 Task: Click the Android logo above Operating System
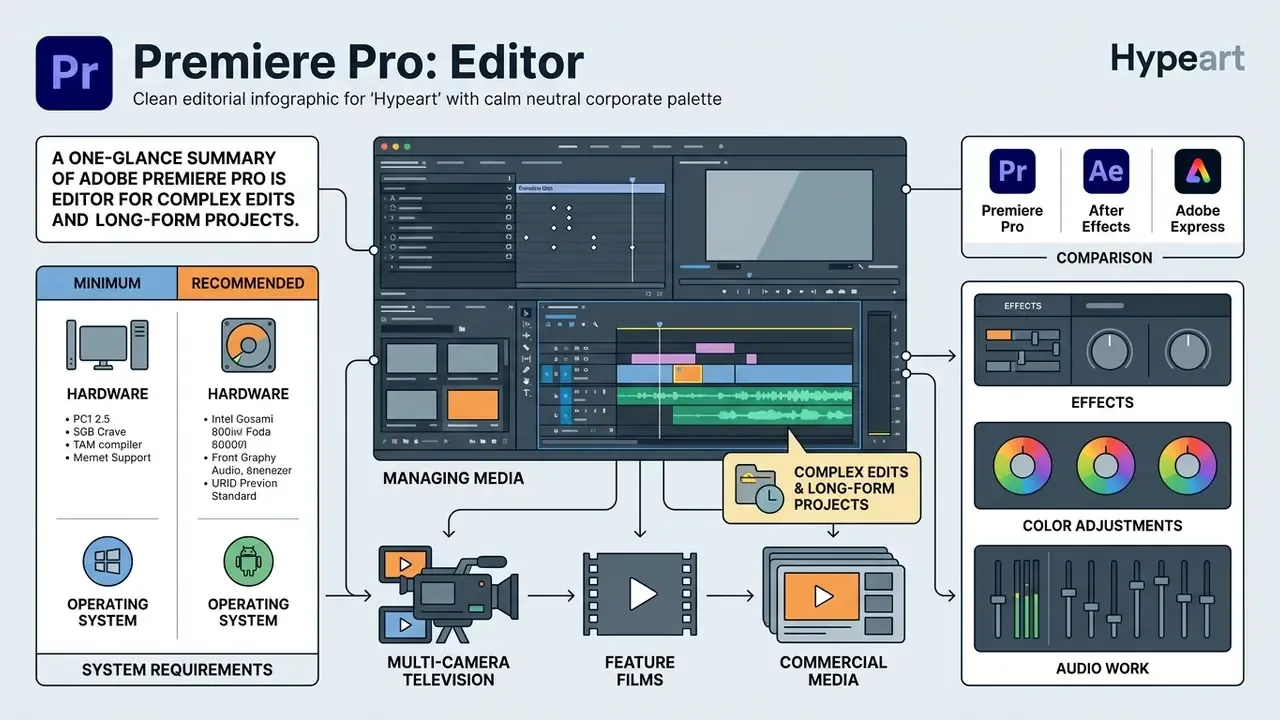[248, 562]
